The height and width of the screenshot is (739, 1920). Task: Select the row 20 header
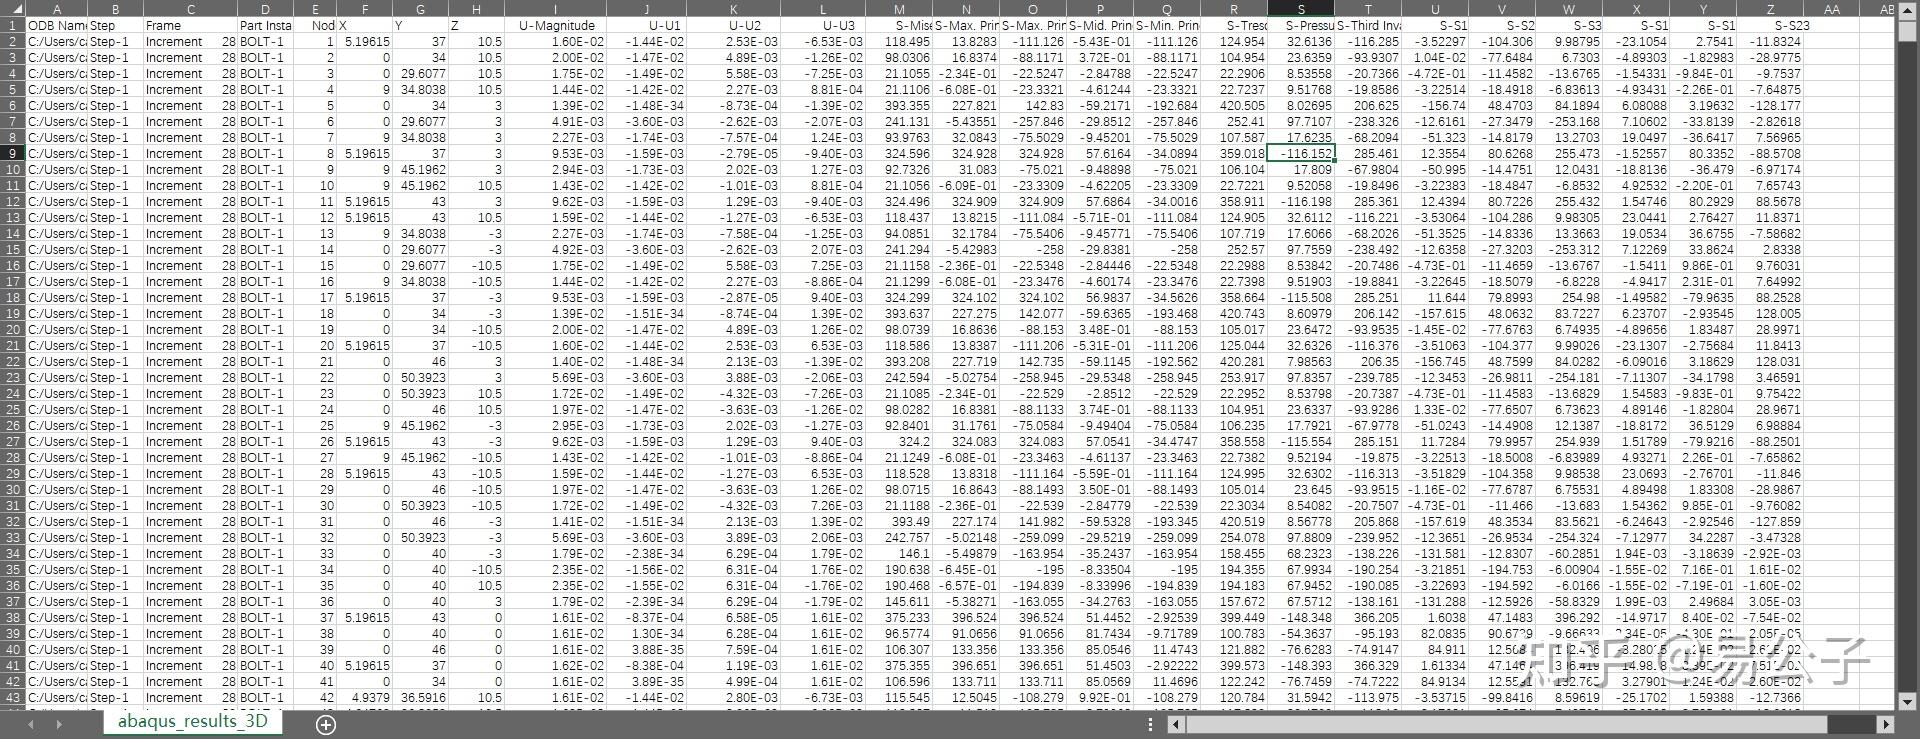click(13, 346)
